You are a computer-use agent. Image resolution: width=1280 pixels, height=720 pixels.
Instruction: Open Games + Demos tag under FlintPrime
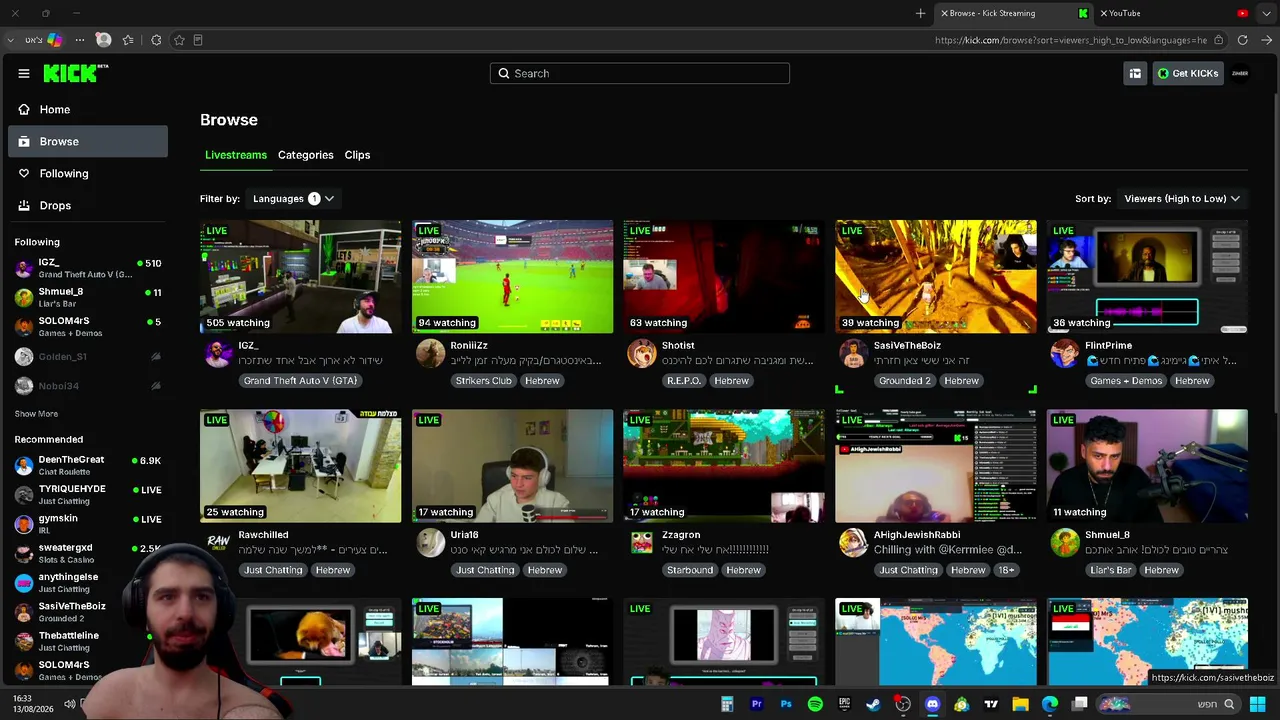1126,381
